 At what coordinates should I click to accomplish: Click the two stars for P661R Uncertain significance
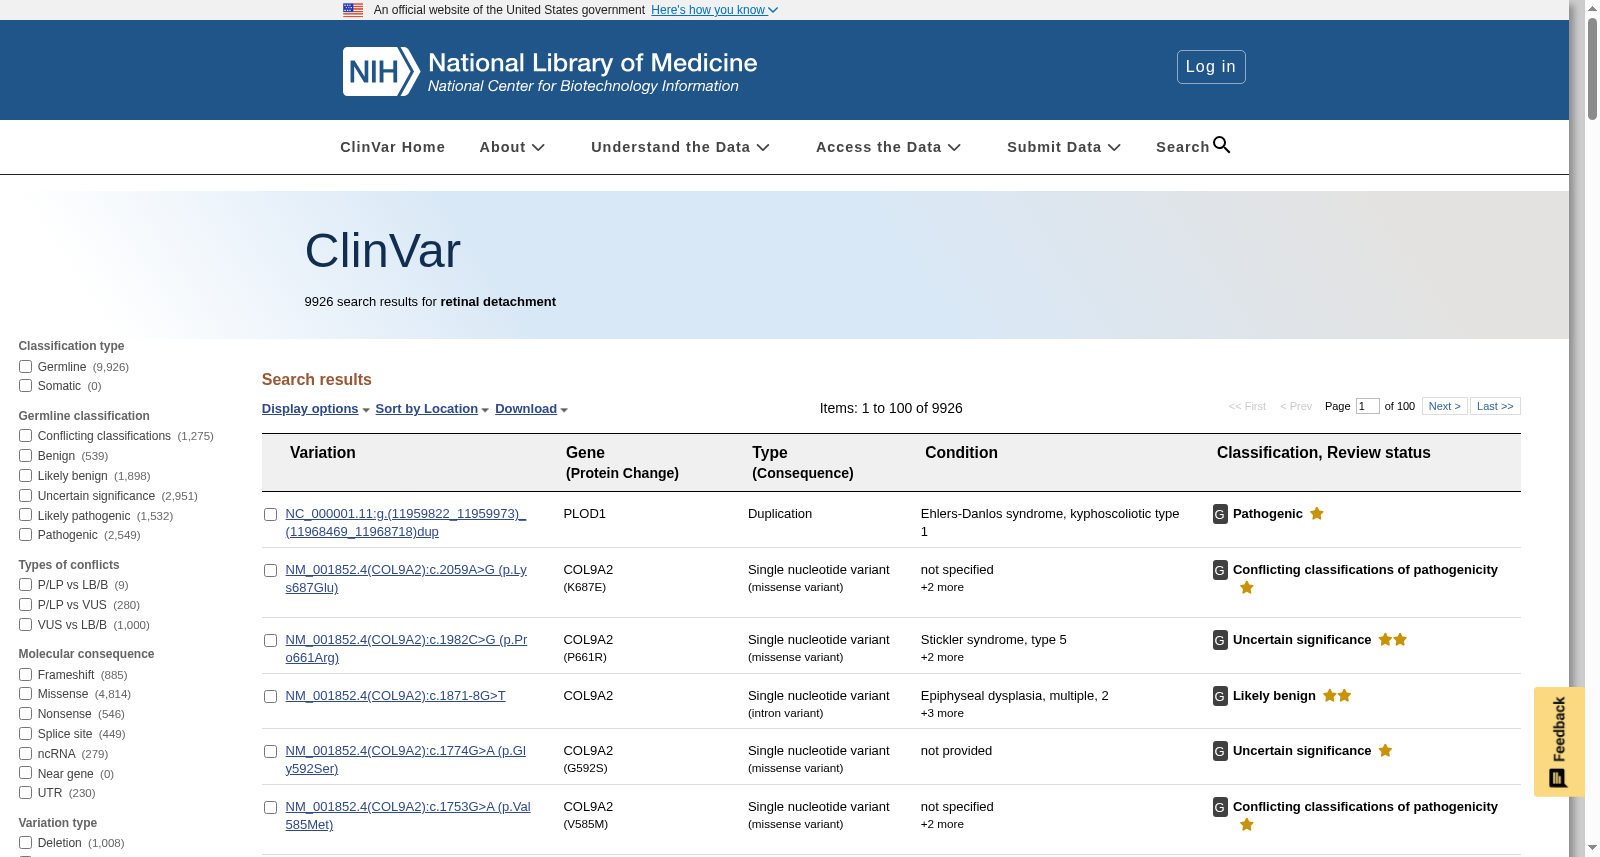pos(1393,639)
